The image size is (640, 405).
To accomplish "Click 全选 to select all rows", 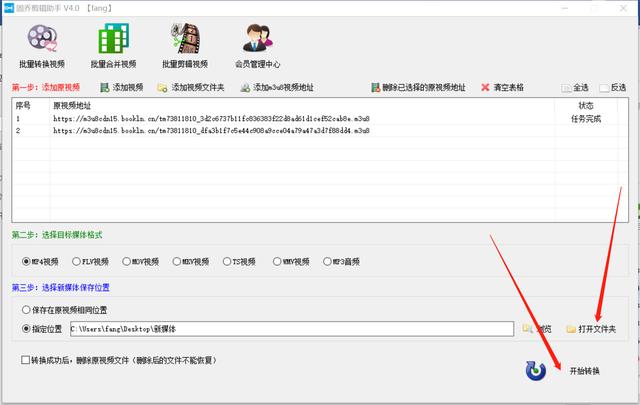I will pos(575,88).
